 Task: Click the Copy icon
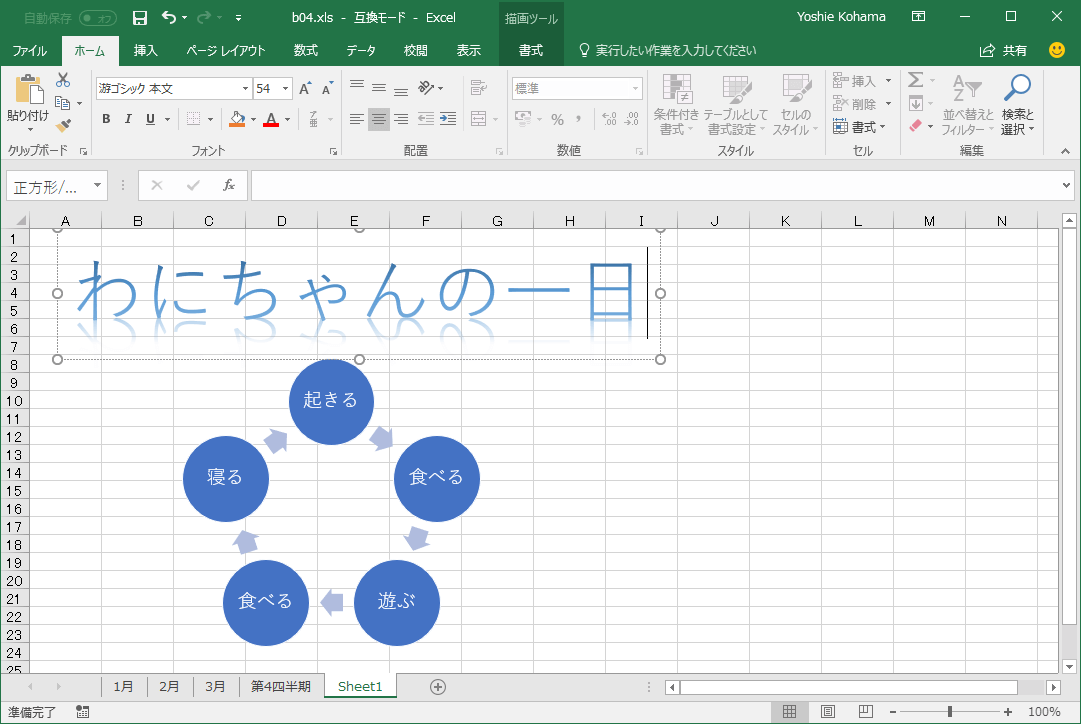point(63,103)
